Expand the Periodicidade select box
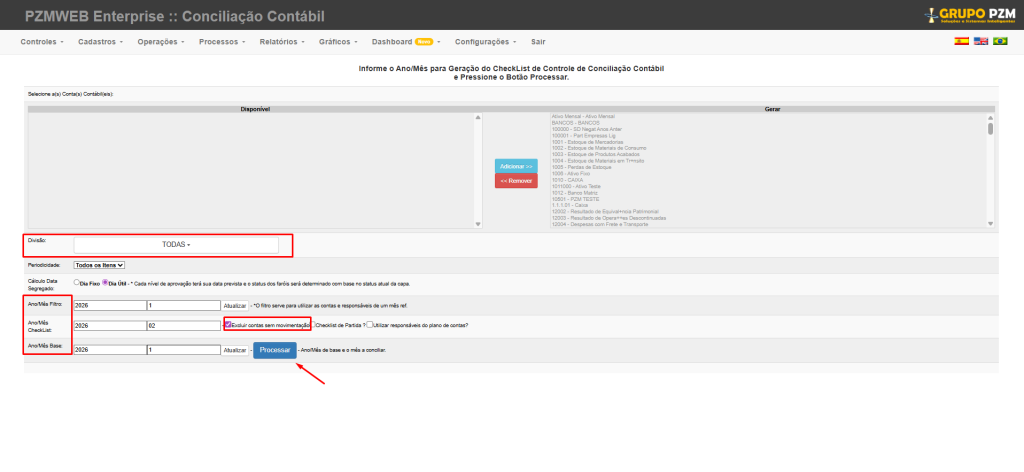This screenshot has height=472, width=1024. pos(99,265)
